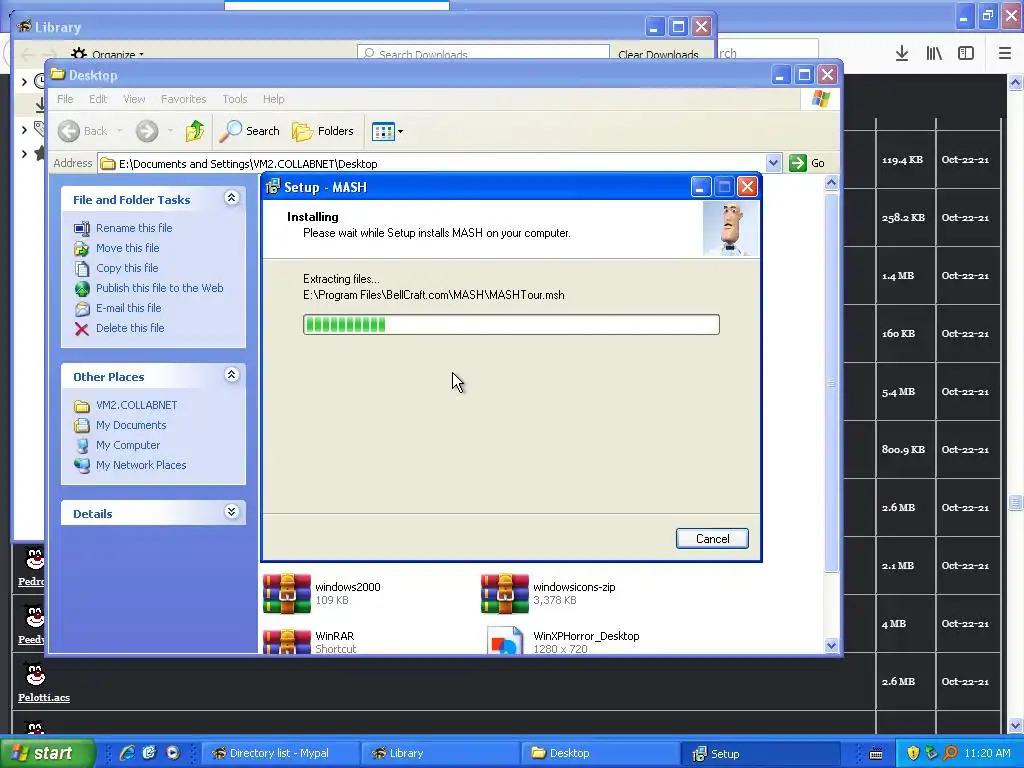The image size is (1024, 768).
Task: Expand the Details panel
Action: 231,511
